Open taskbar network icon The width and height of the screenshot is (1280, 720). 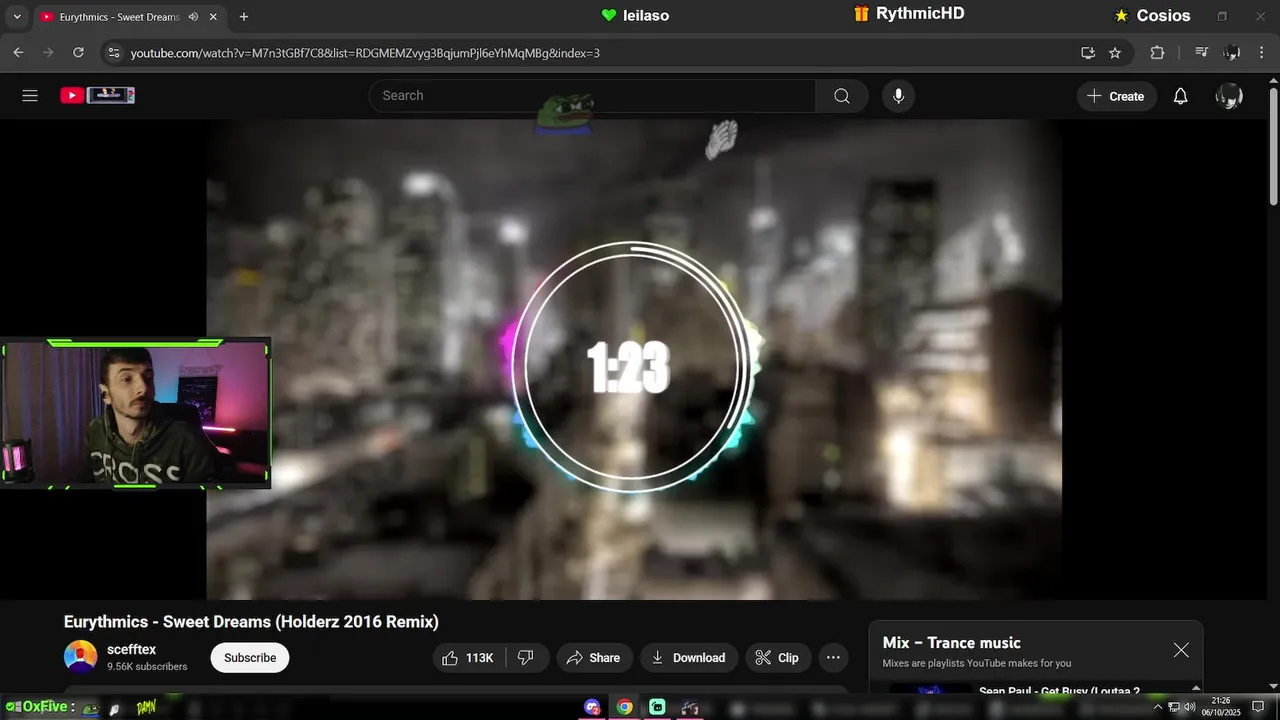coord(1174,707)
